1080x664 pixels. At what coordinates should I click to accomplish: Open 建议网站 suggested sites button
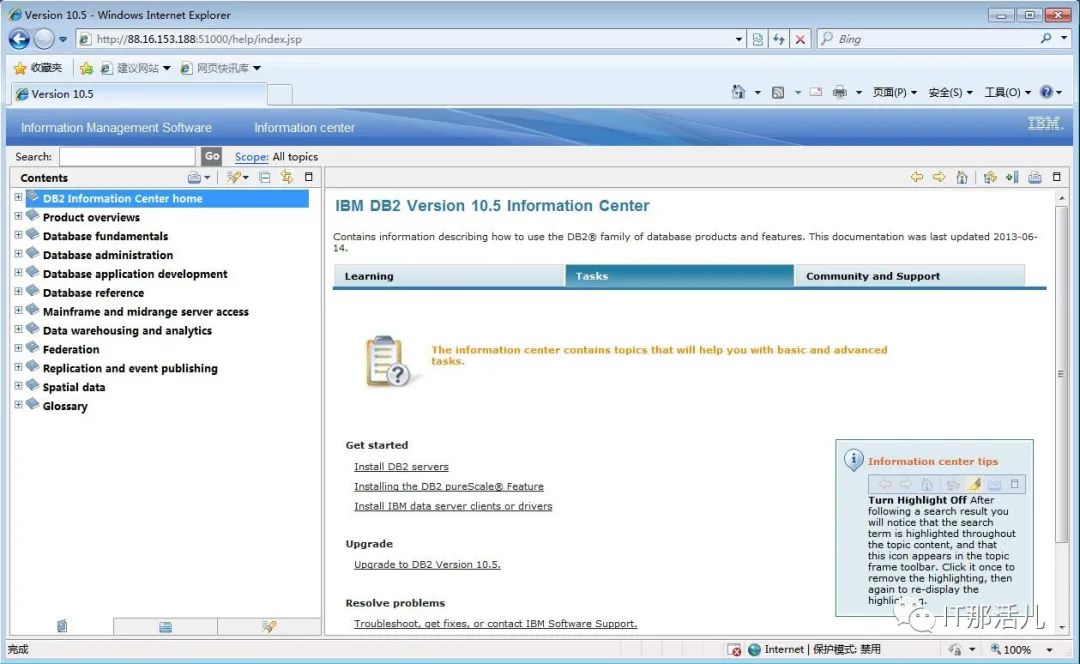[136, 68]
